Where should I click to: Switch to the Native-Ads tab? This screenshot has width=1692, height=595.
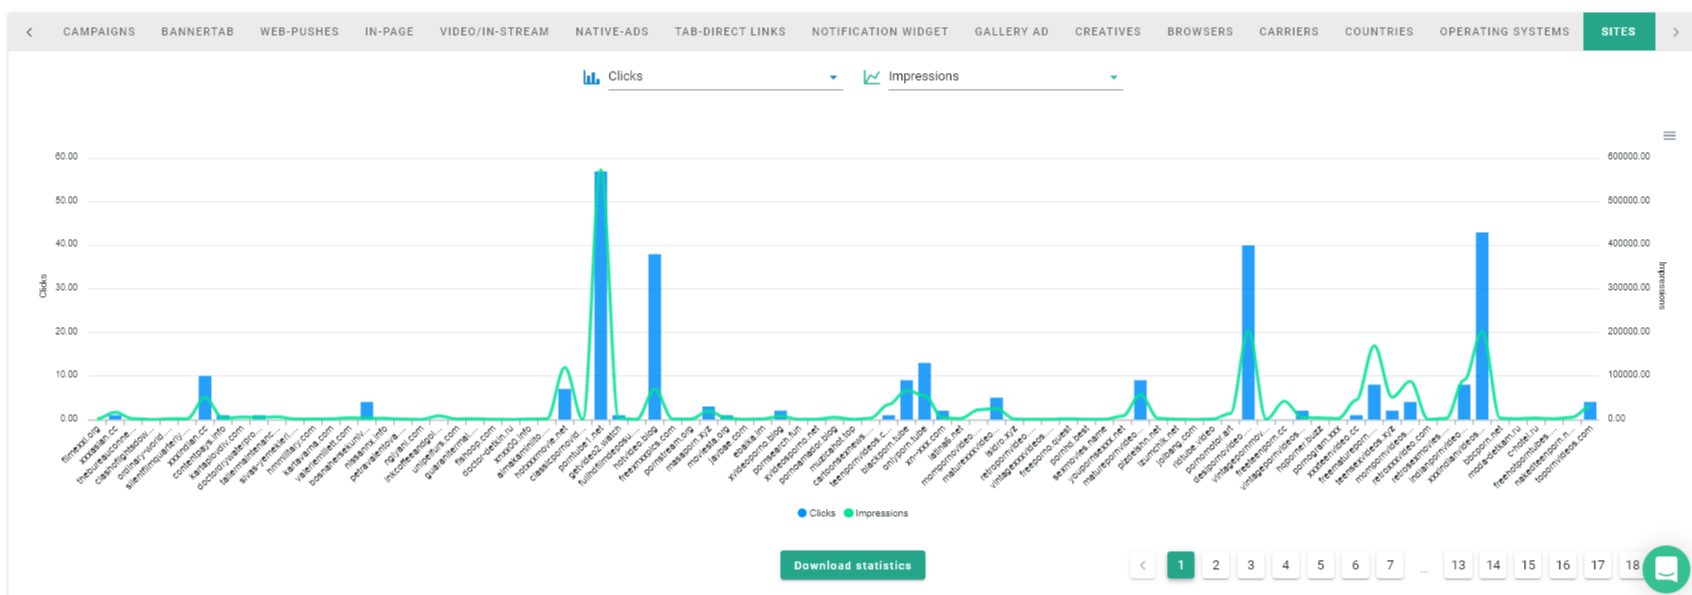(x=611, y=32)
